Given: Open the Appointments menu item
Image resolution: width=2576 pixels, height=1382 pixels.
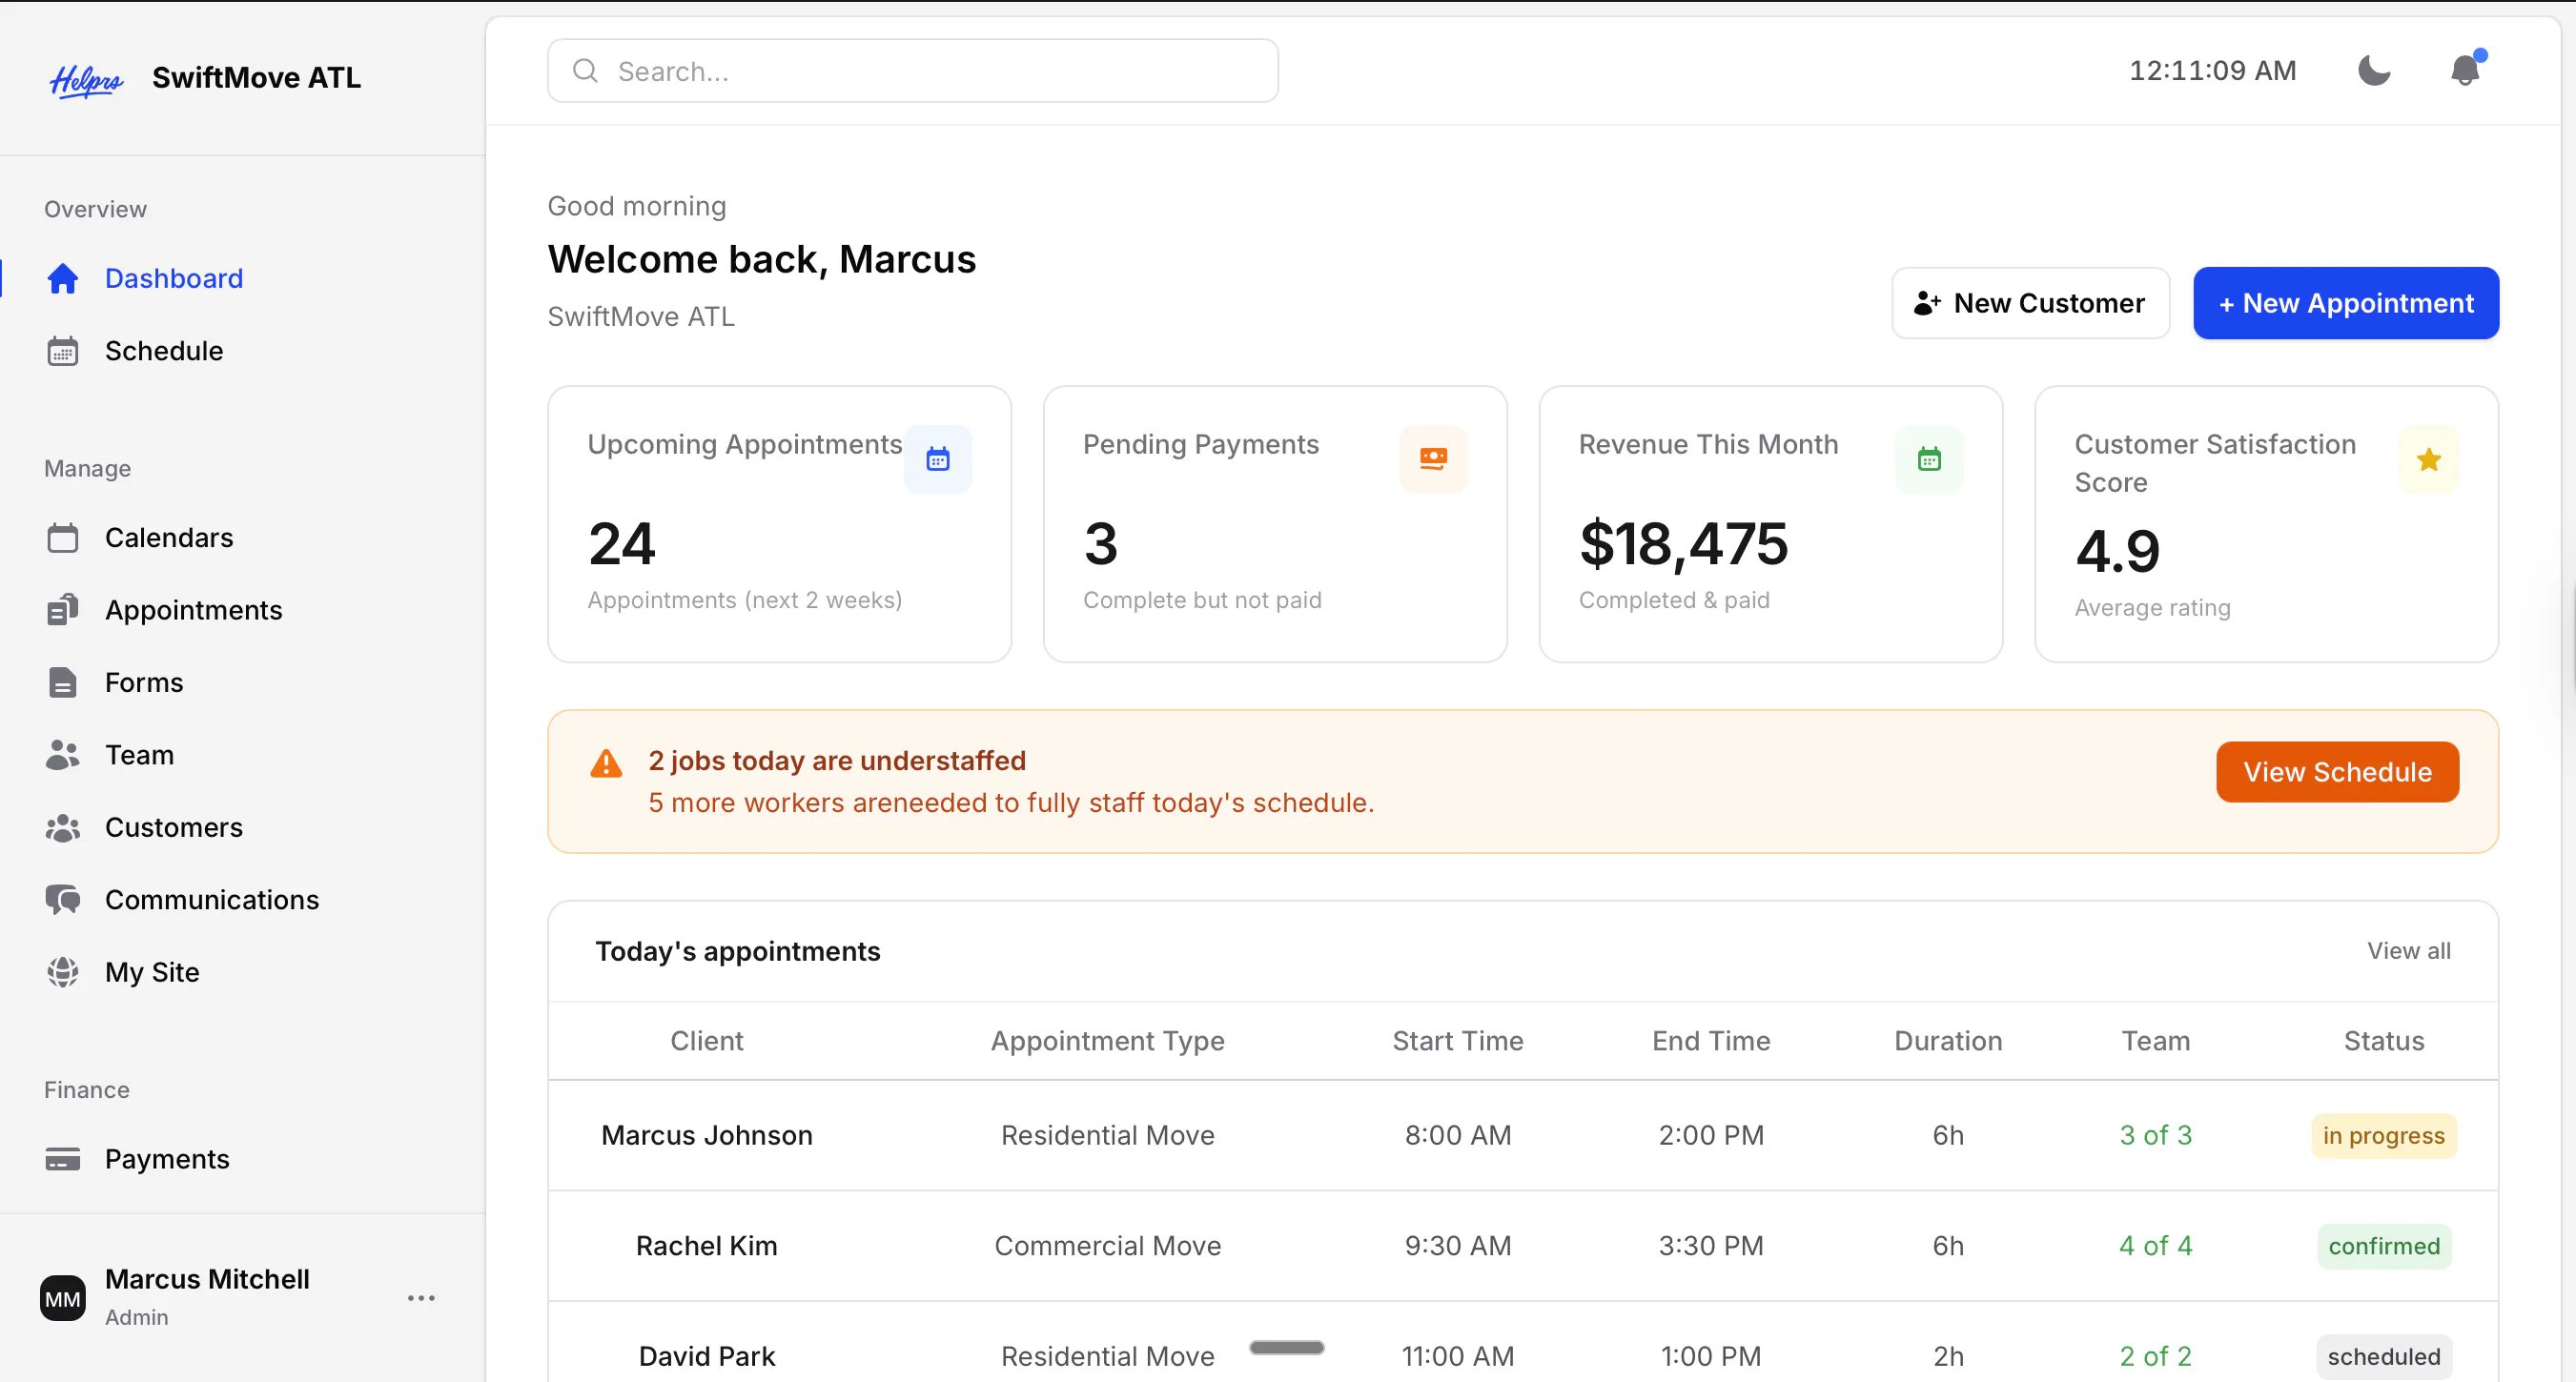Looking at the screenshot, I should pyautogui.click(x=194, y=610).
